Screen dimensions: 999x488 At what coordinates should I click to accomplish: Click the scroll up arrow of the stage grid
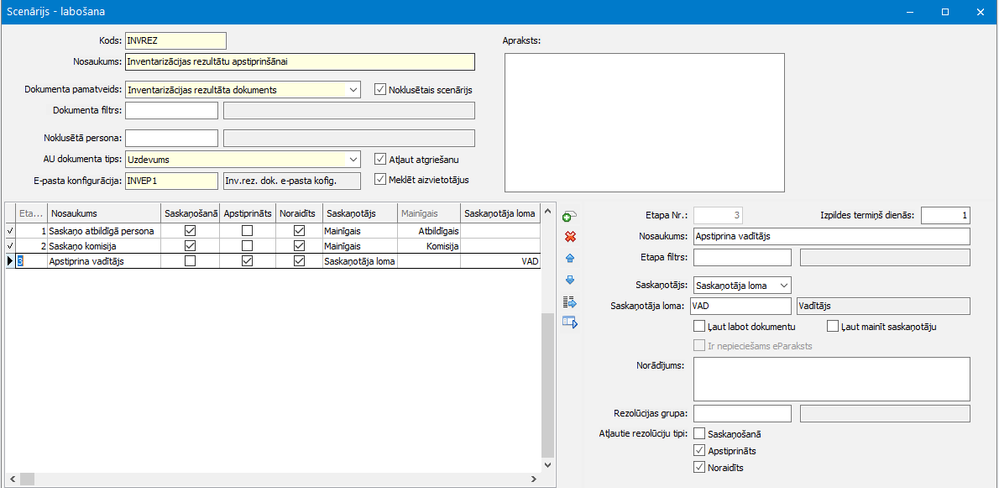click(x=546, y=211)
